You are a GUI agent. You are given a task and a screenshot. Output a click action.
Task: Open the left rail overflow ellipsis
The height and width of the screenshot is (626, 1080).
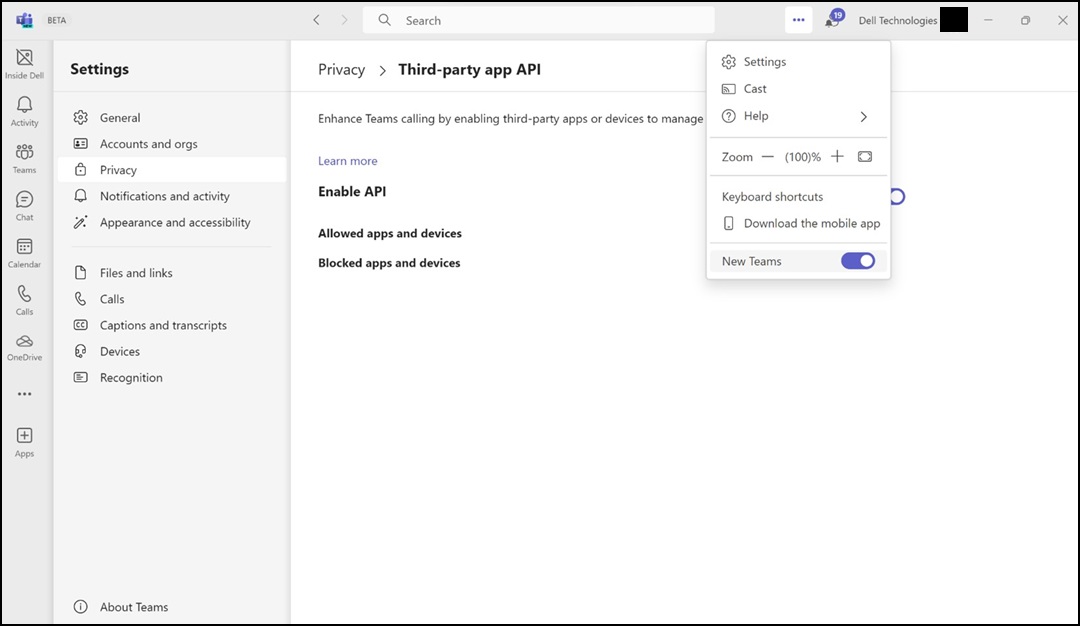(x=24, y=393)
